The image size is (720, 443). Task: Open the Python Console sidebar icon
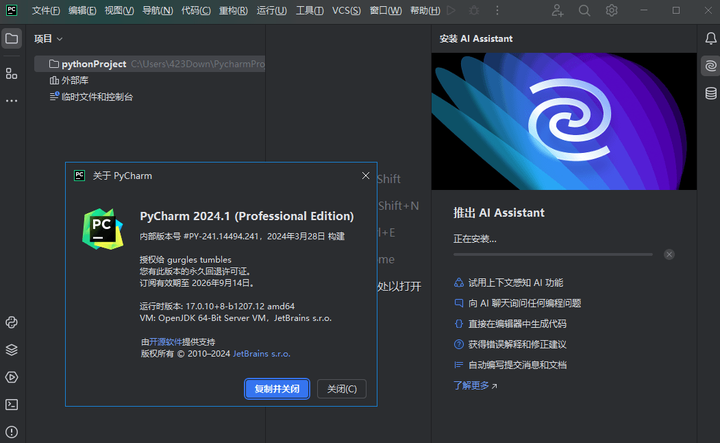[11, 322]
